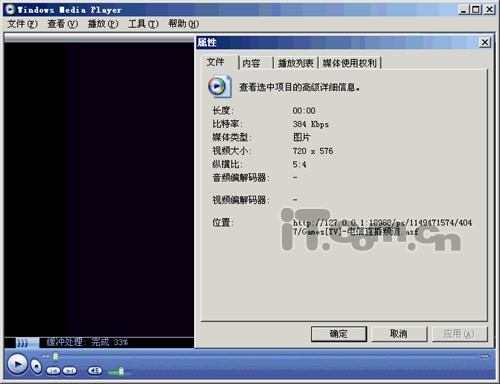Click the 音频编解码器 label

coord(241,178)
